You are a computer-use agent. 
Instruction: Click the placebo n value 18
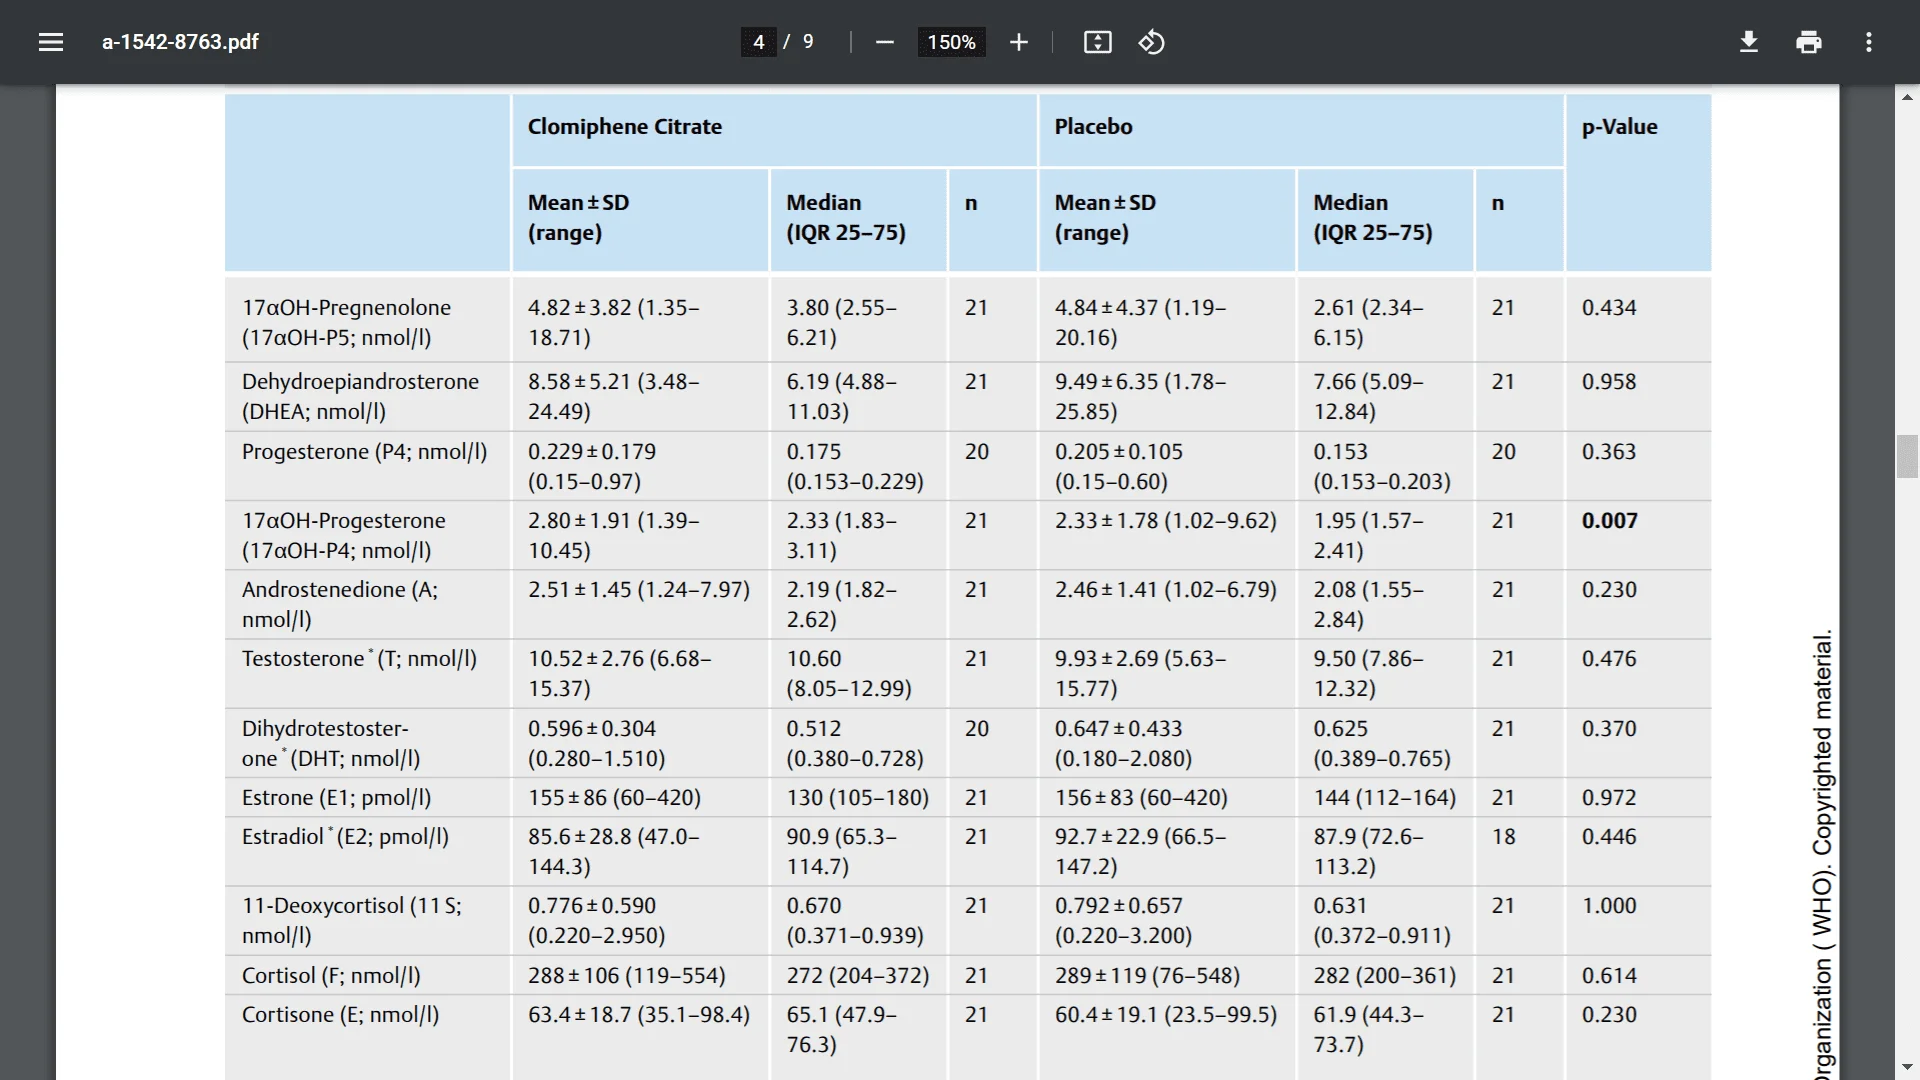tap(1503, 837)
